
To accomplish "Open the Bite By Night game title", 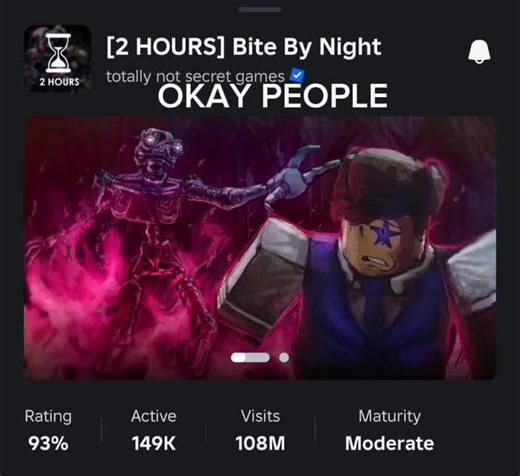I will 244,46.
